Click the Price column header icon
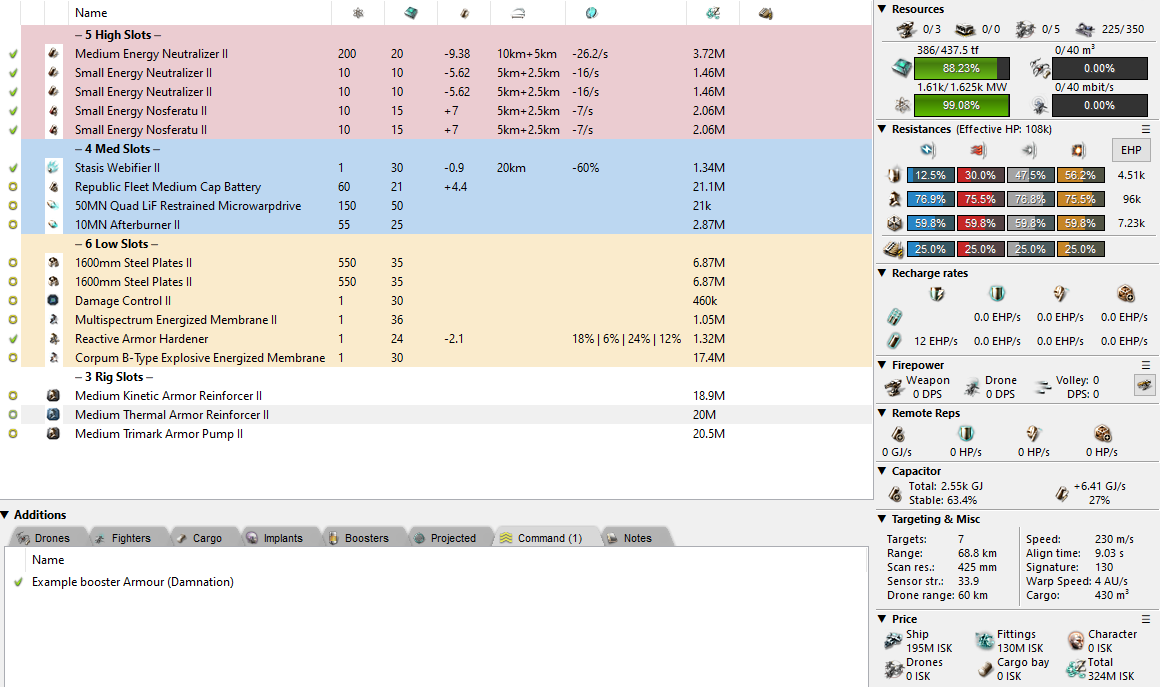The height and width of the screenshot is (687, 1160). 712,13
